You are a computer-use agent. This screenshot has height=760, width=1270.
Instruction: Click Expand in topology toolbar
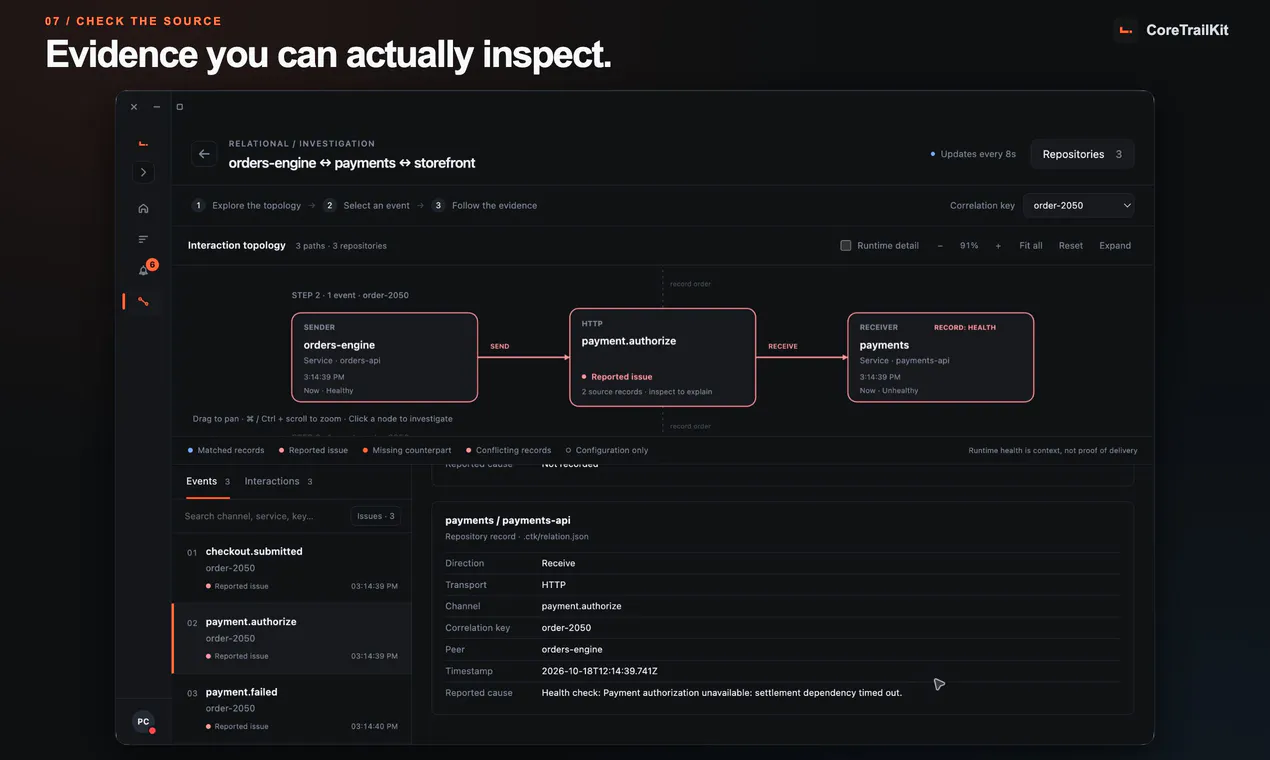coord(1115,245)
